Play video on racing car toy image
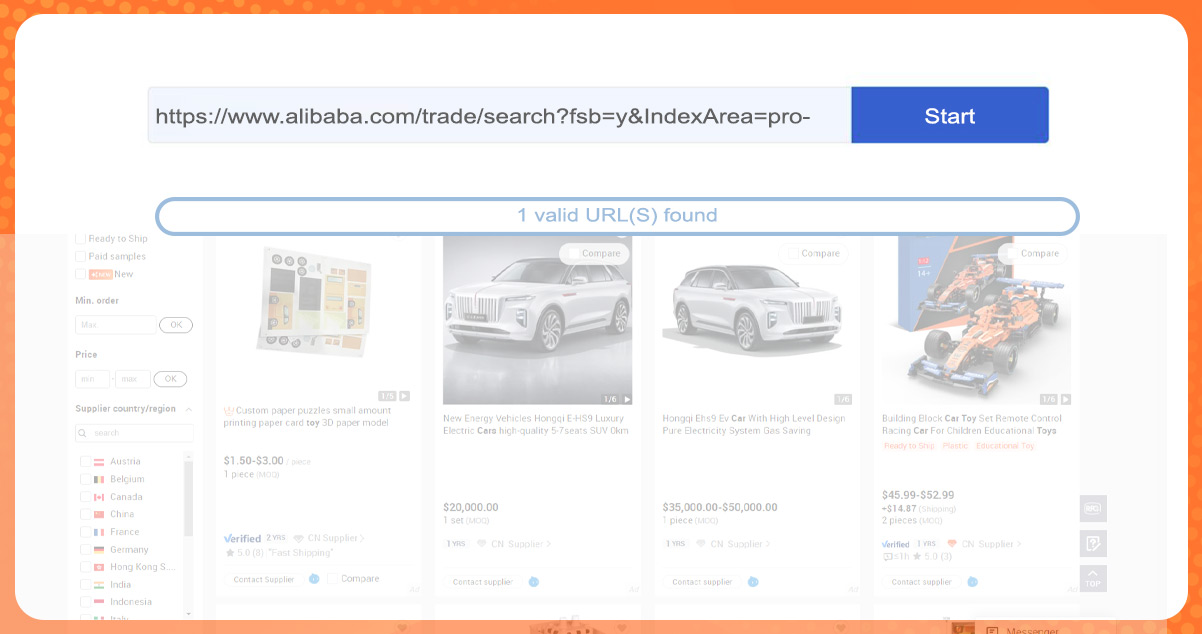 1065,399
